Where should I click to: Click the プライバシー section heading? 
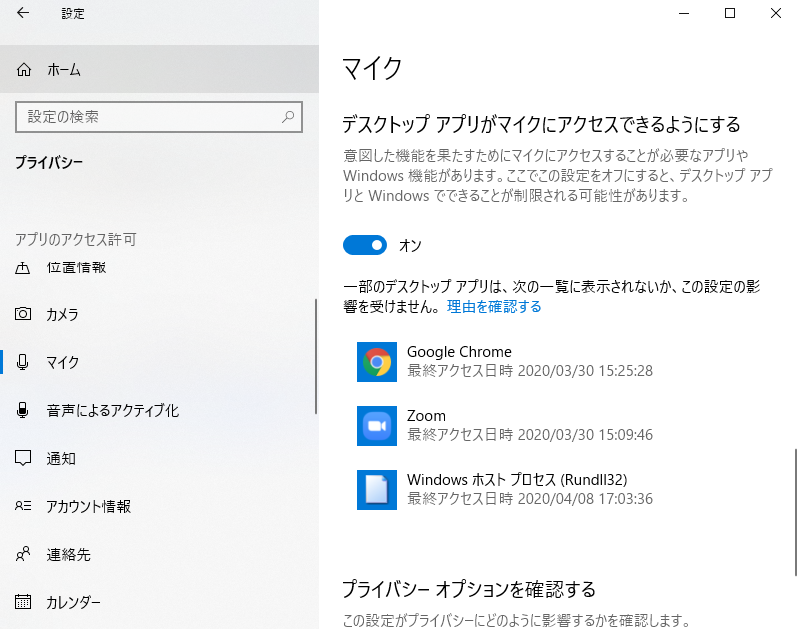(49, 162)
